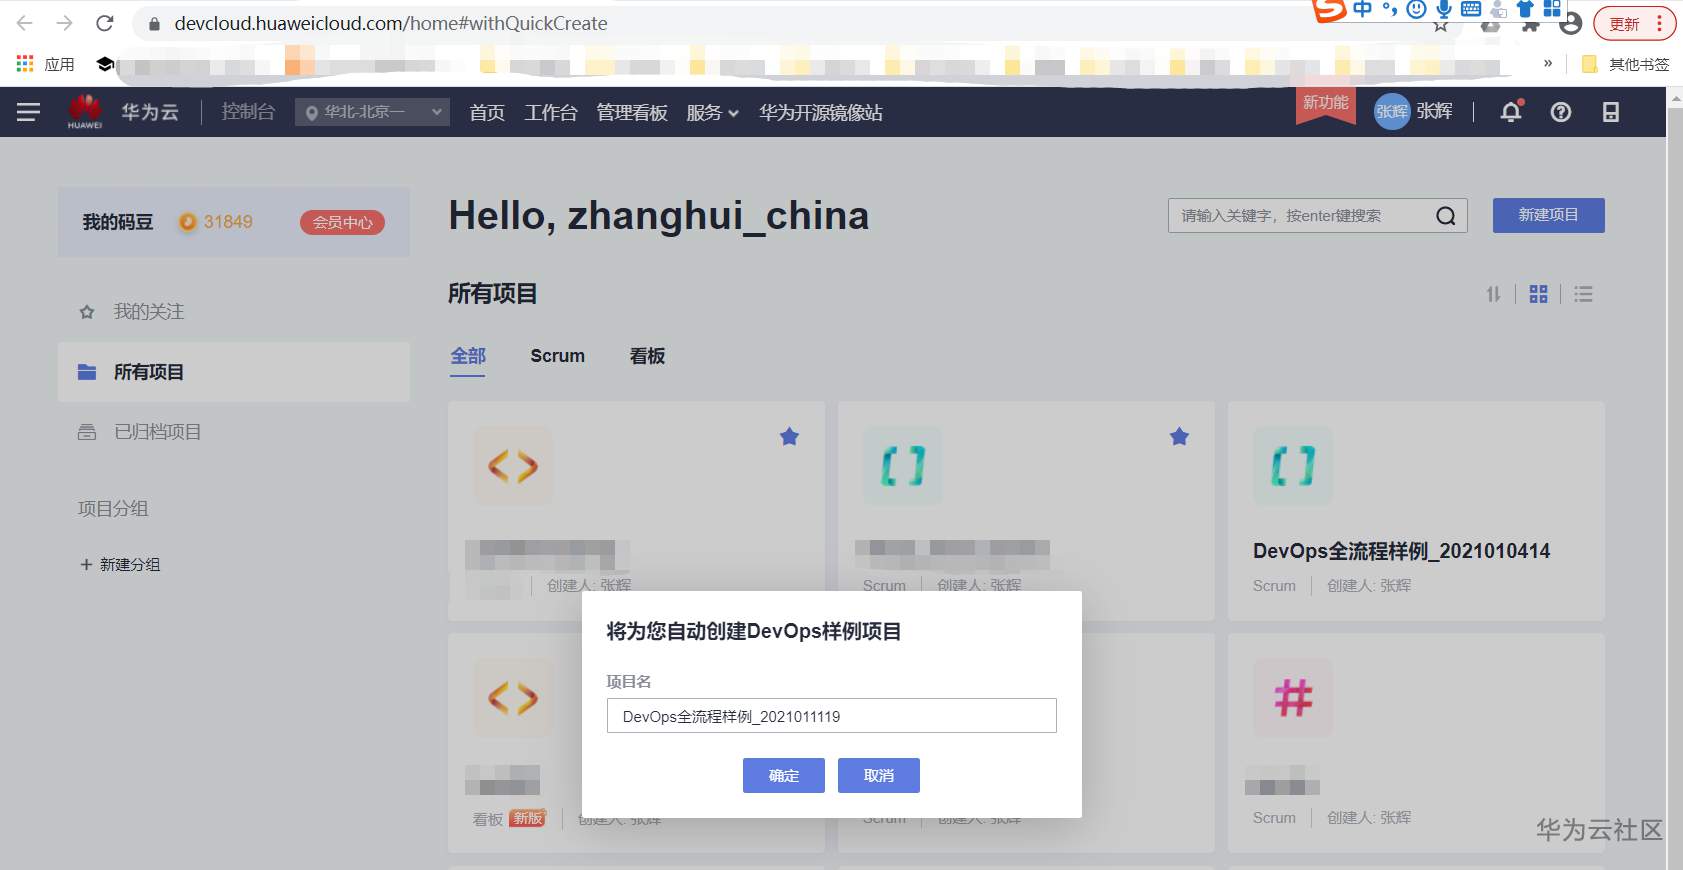Viewport: 1683px width, 870px height.
Task: Click orange code icon on starred project card
Action: (x=513, y=466)
